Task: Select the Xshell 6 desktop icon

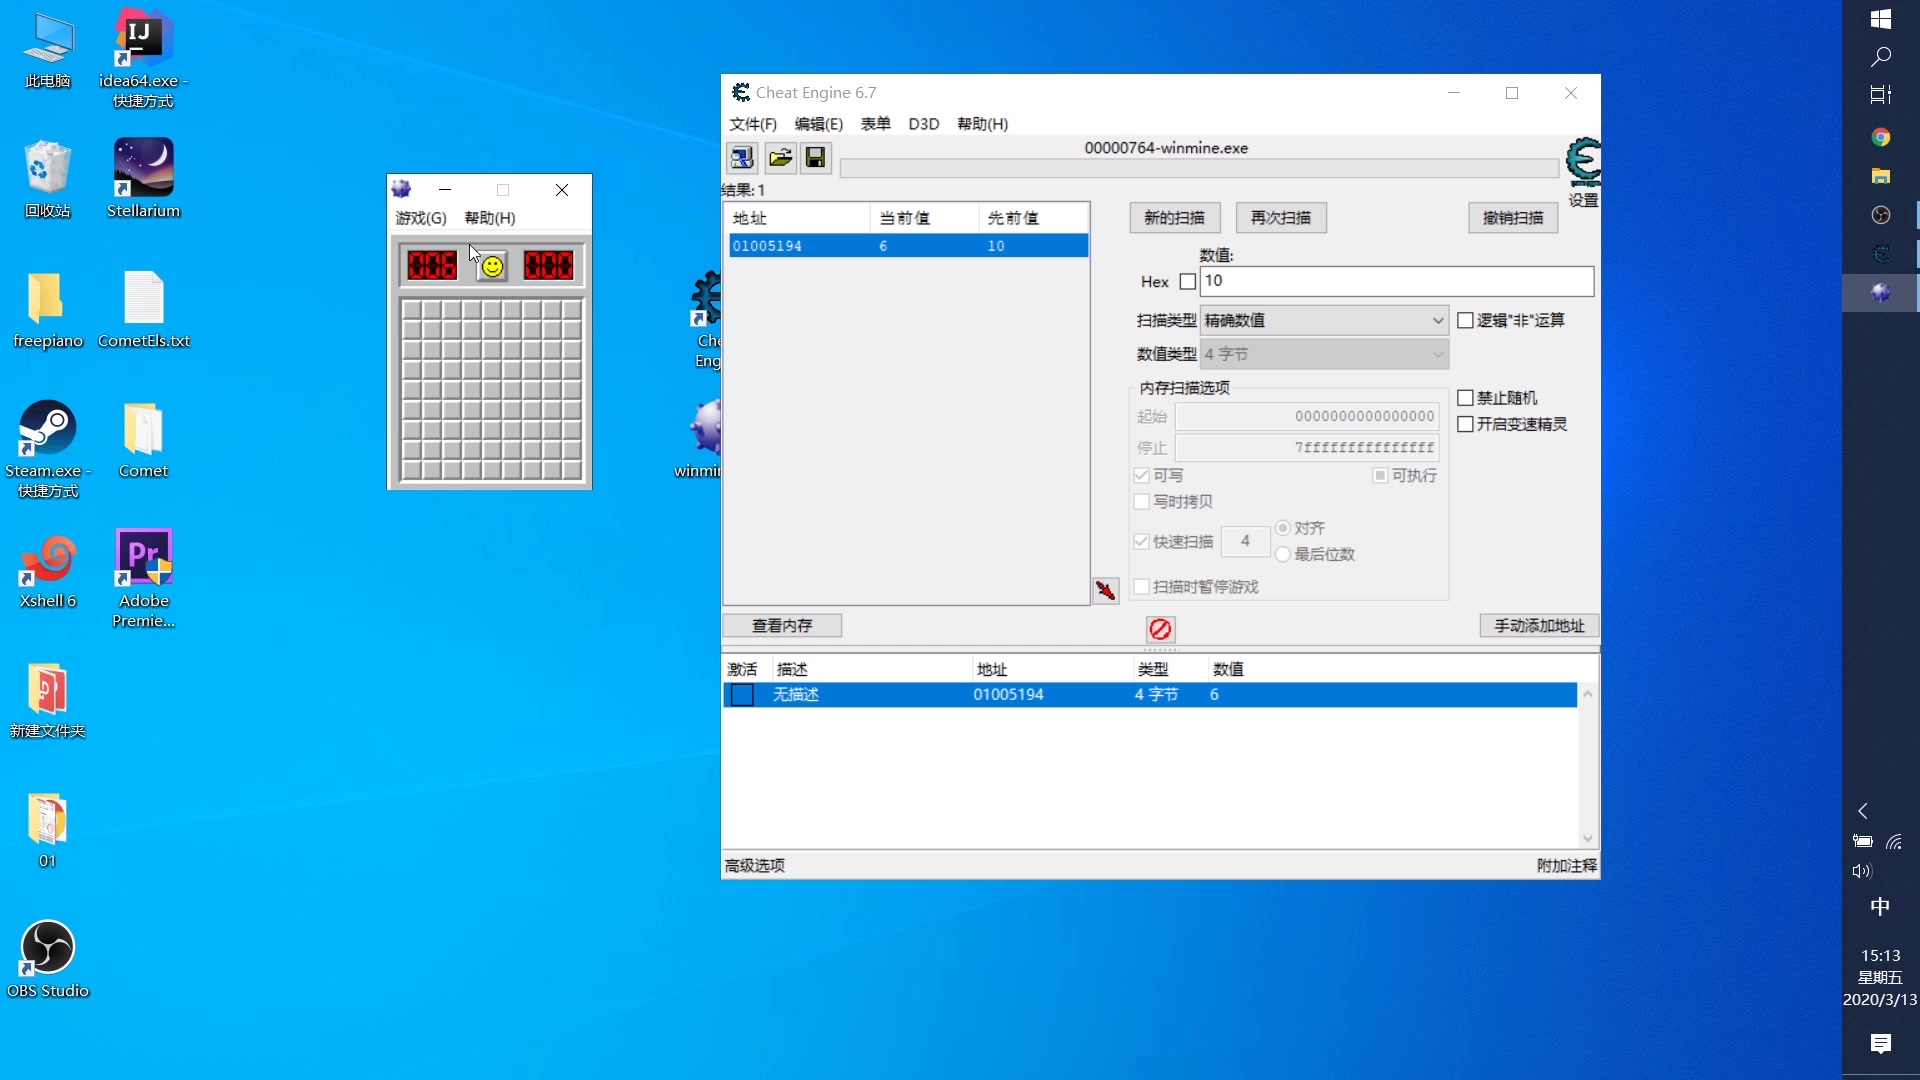Action: (48, 570)
